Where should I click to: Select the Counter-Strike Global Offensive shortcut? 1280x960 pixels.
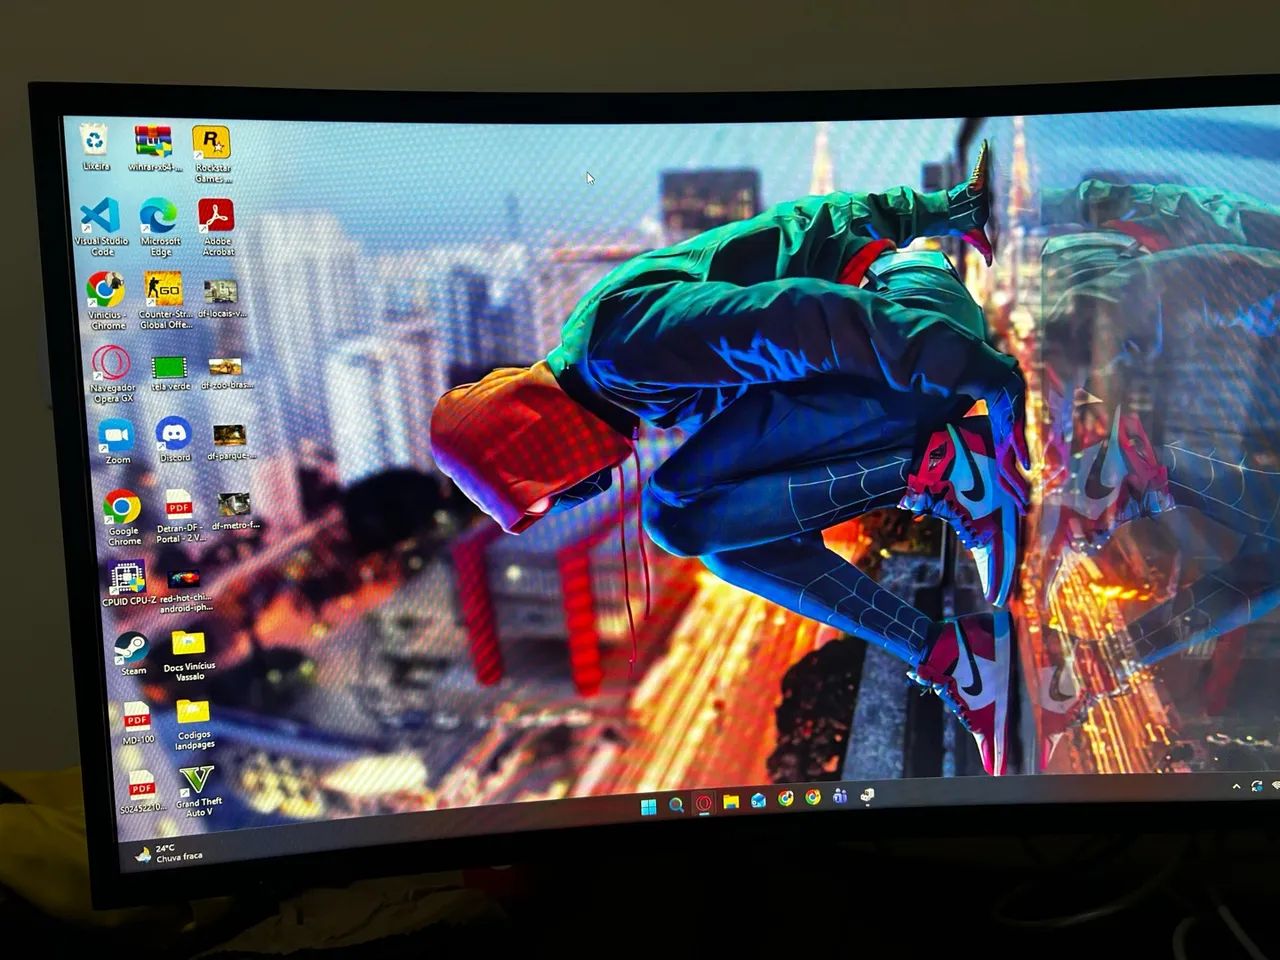coord(165,300)
